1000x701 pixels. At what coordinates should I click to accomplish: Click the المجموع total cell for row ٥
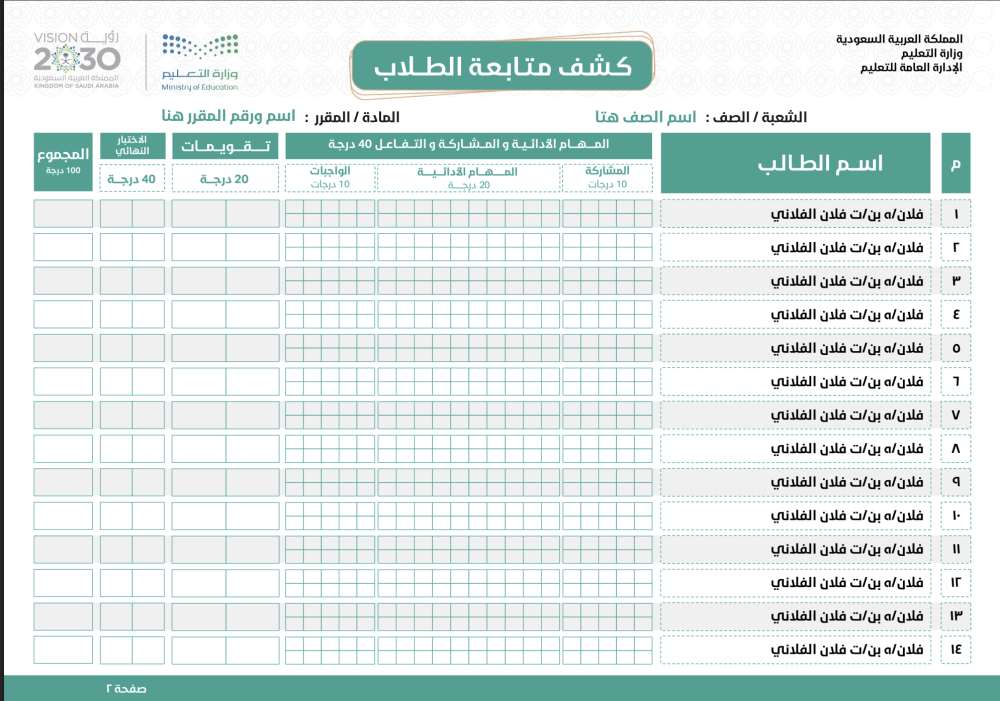click(x=63, y=348)
